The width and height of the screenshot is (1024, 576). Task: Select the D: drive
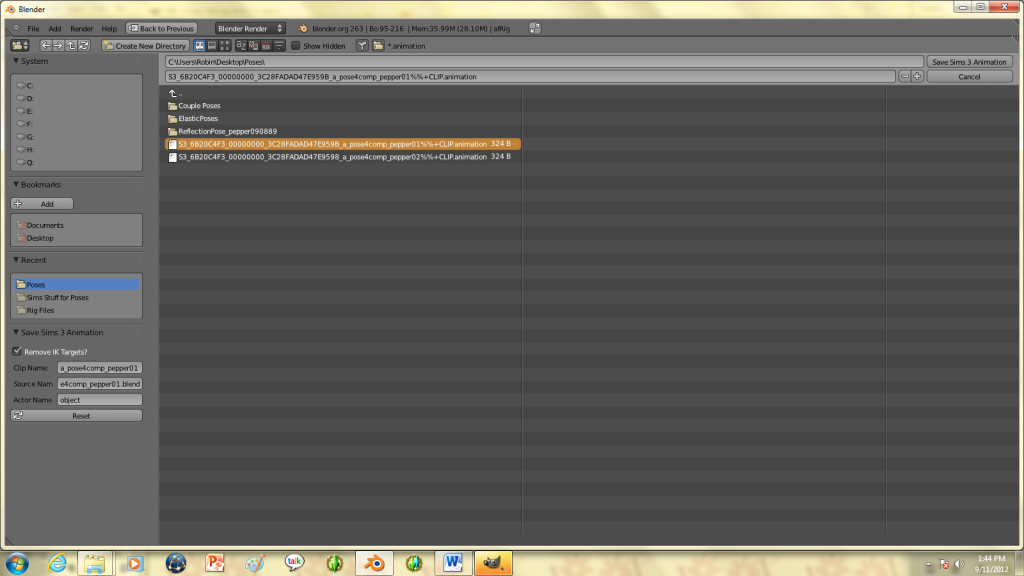(76, 99)
